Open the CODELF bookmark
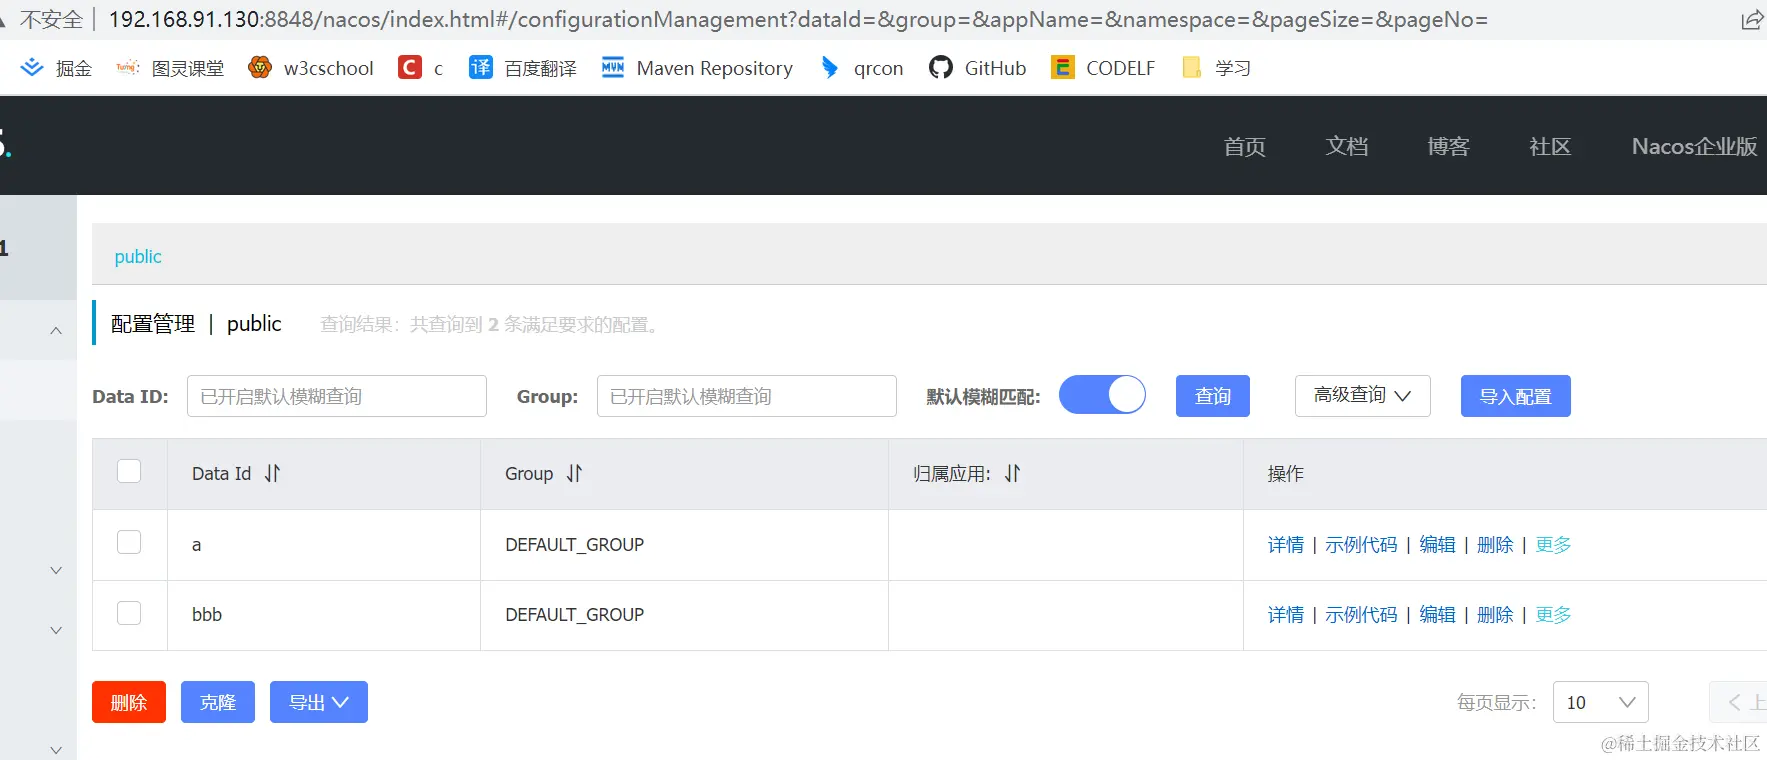Screen dimensions: 1767x760 pos(1103,68)
